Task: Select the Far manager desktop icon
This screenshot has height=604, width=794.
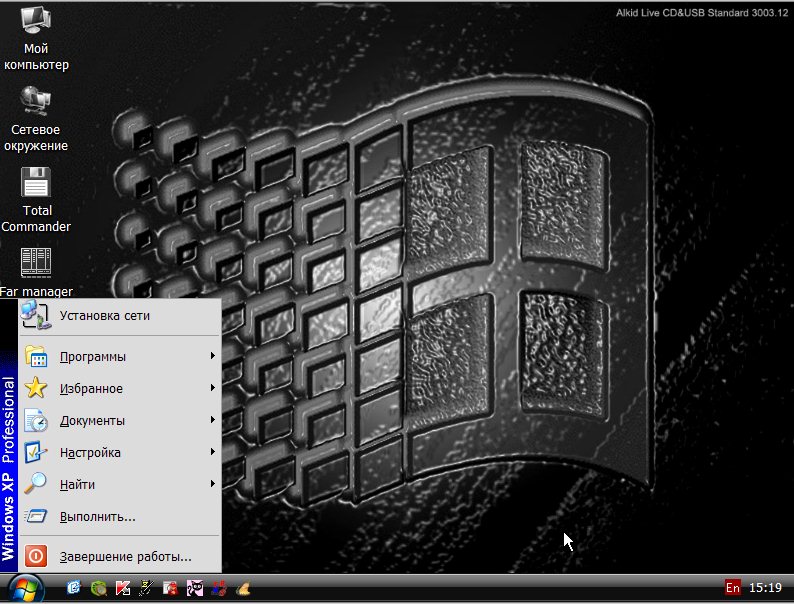Action: [x=36, y=272]
